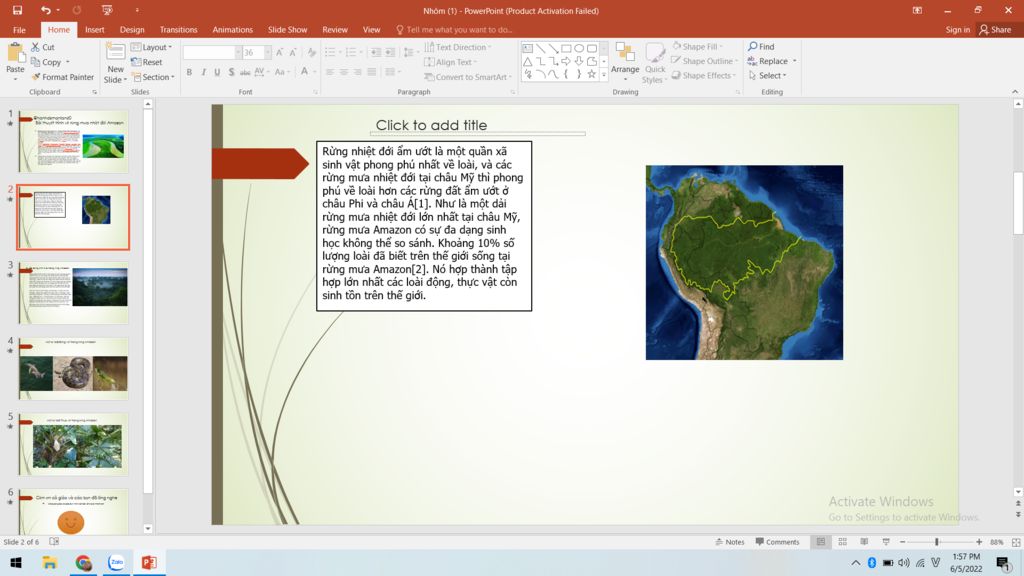The height and width of the screenshot is (576, 1024).
Task: Toggle Bold formatting
Action: pos(189,72)
